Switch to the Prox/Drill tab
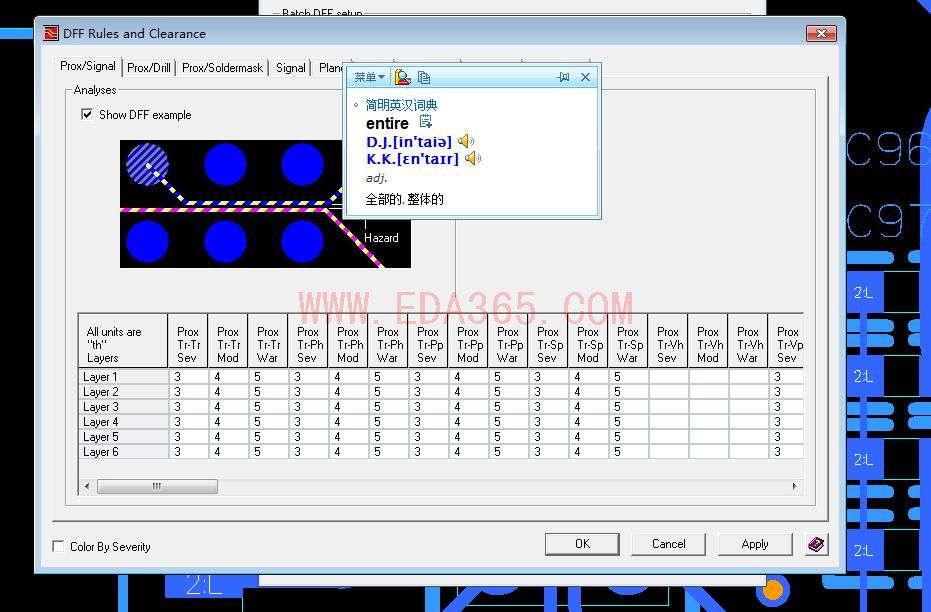 tap(149, 68)
